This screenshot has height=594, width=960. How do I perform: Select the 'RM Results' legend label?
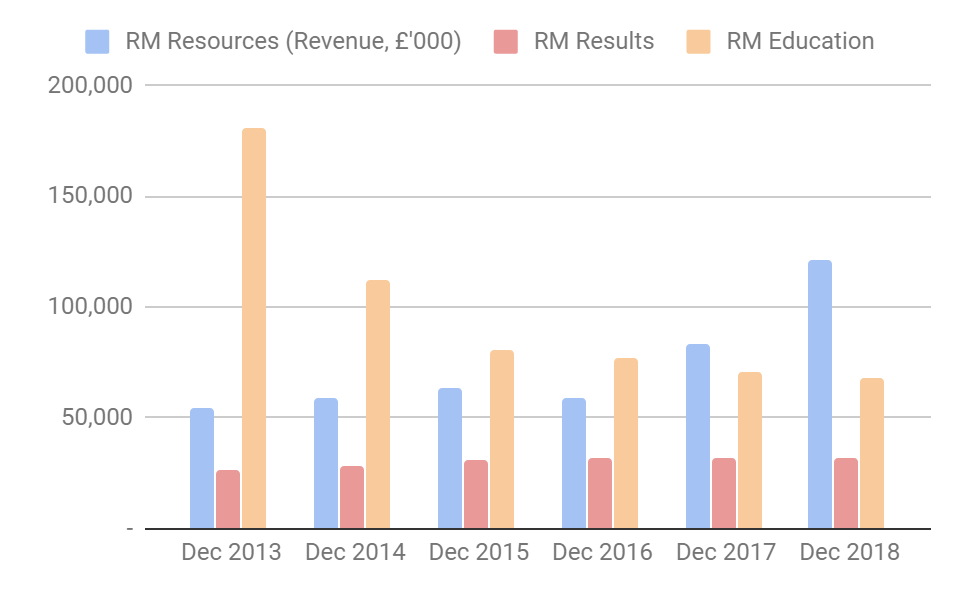[594, 41]
